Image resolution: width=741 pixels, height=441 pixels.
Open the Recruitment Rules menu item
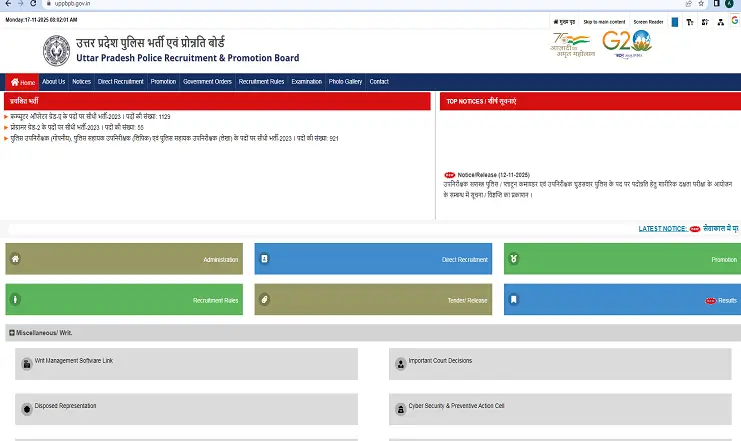[x=261, y=82]
